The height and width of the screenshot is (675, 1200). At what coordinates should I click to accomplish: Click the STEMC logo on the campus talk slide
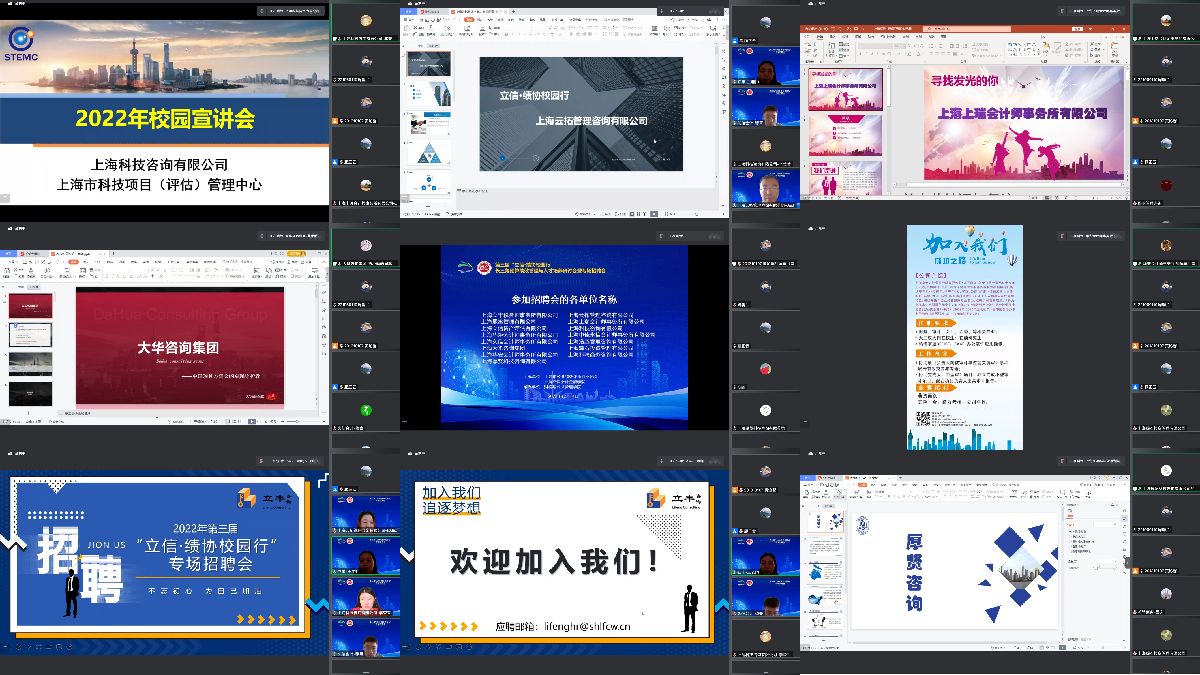coord(20,43)
